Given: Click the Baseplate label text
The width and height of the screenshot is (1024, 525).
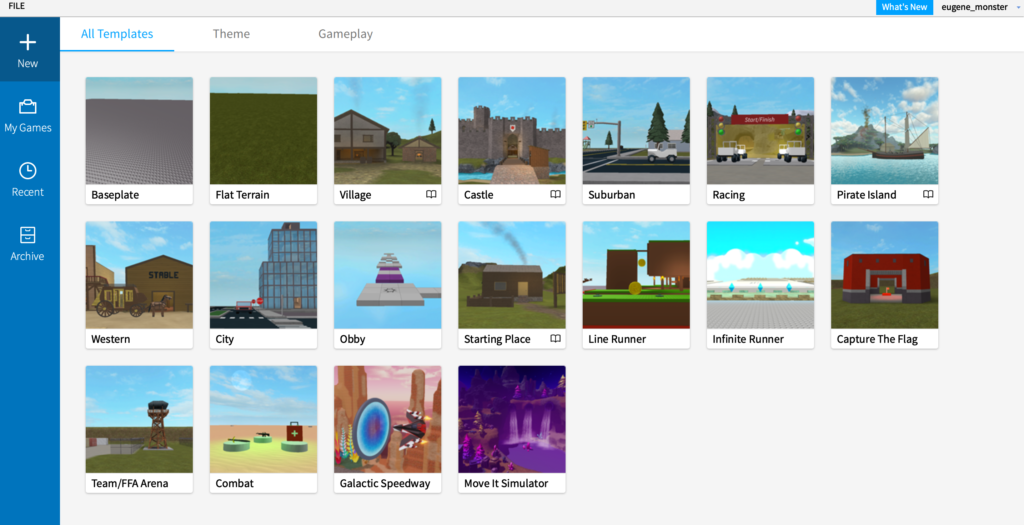Looking at the screenshot, I should pos(115,195).
